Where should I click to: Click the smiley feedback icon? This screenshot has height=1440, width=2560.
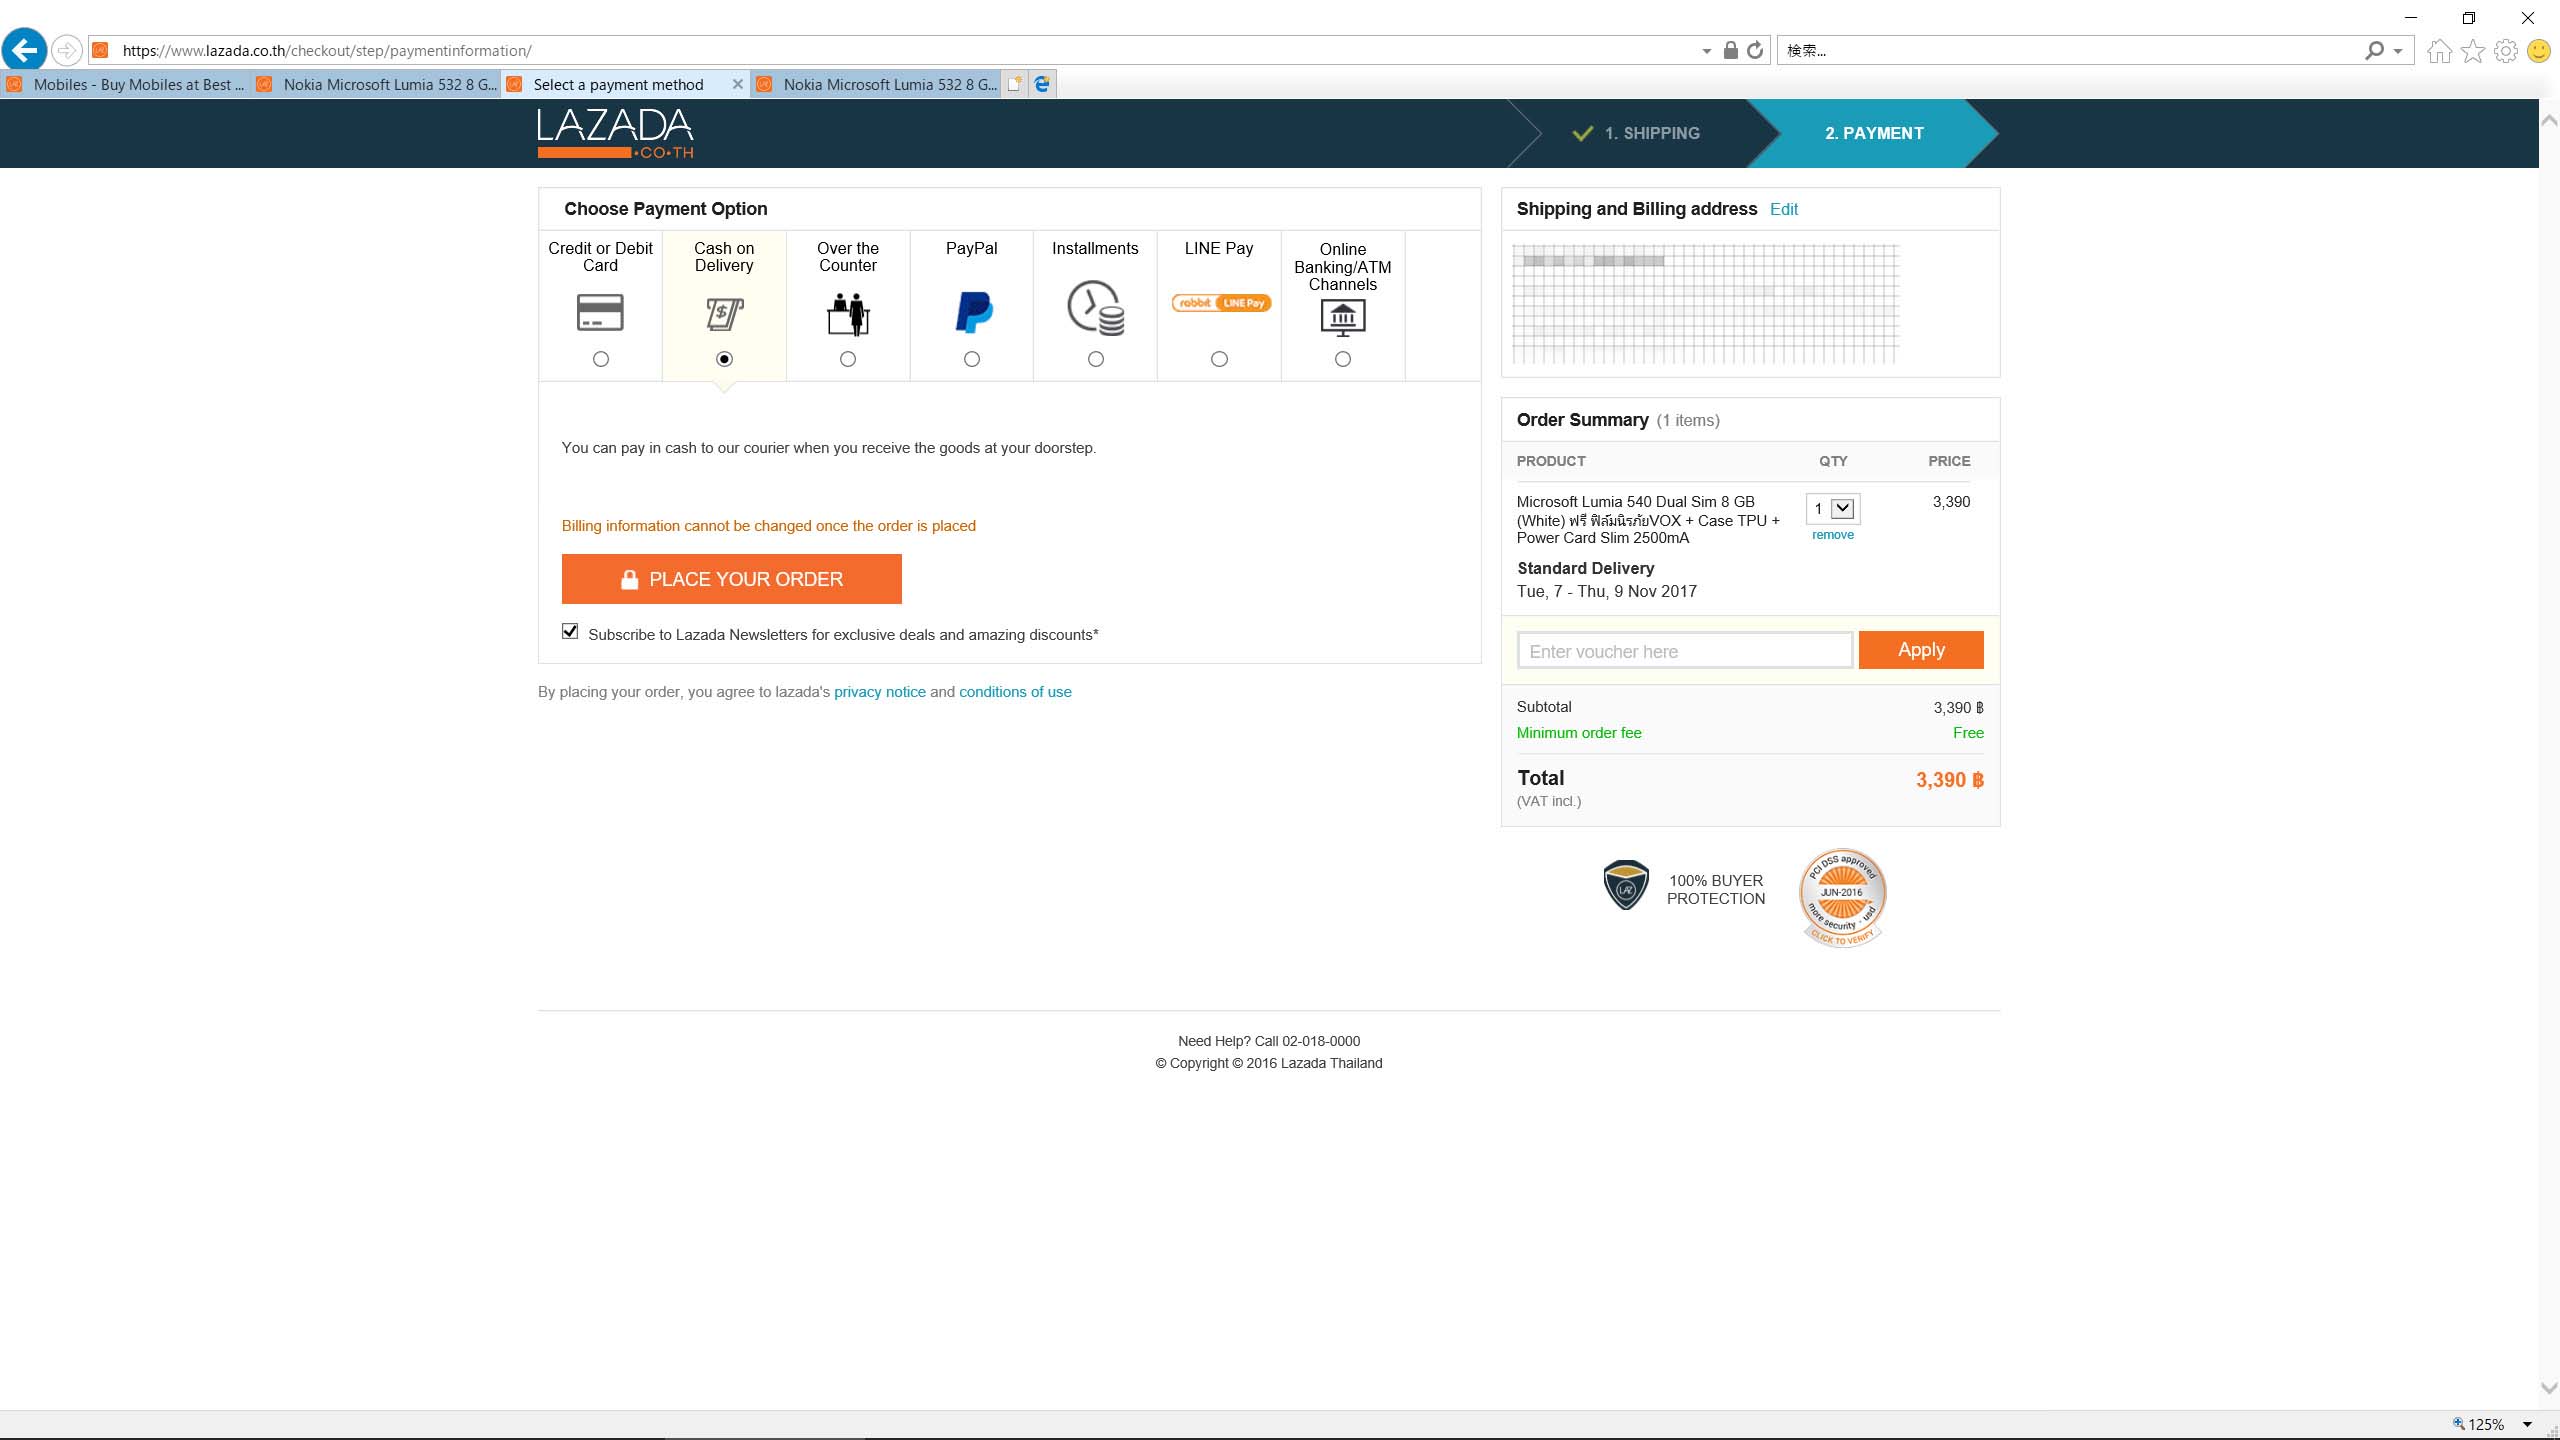[x=2539, y=50]
